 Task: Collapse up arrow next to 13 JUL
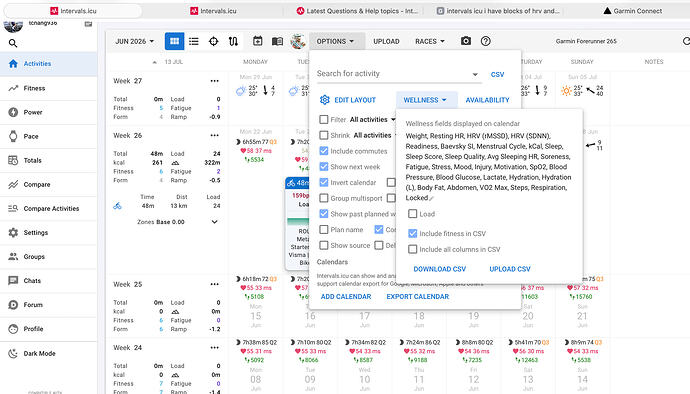(x=154, y=62)
